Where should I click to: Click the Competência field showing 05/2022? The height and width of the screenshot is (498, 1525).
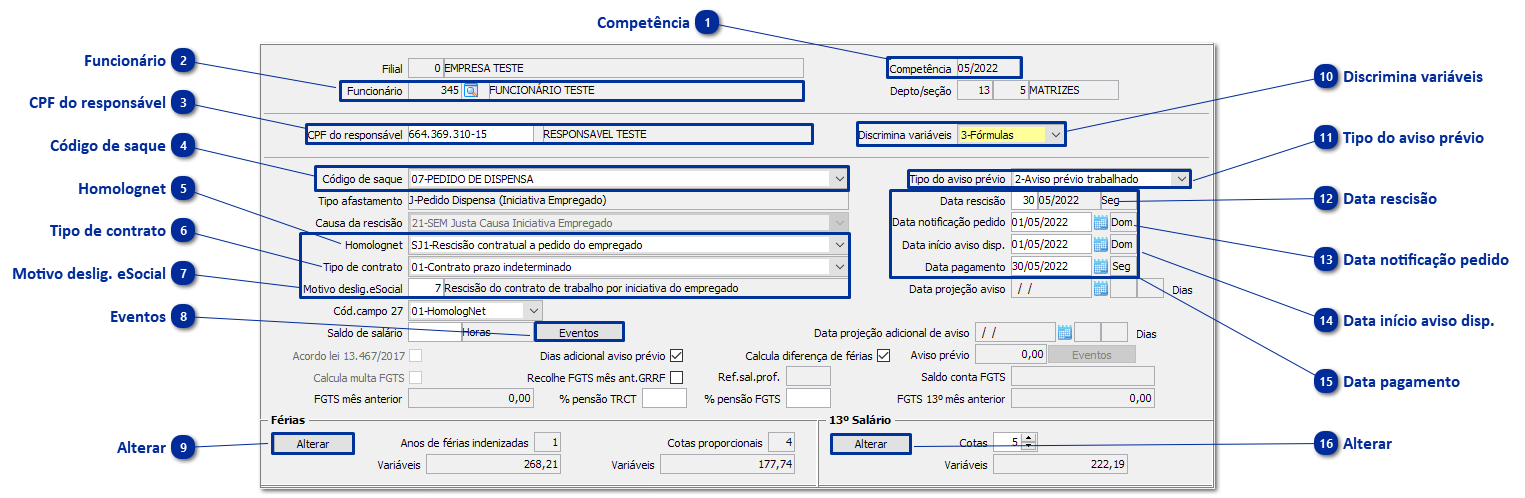click(988, 68)
